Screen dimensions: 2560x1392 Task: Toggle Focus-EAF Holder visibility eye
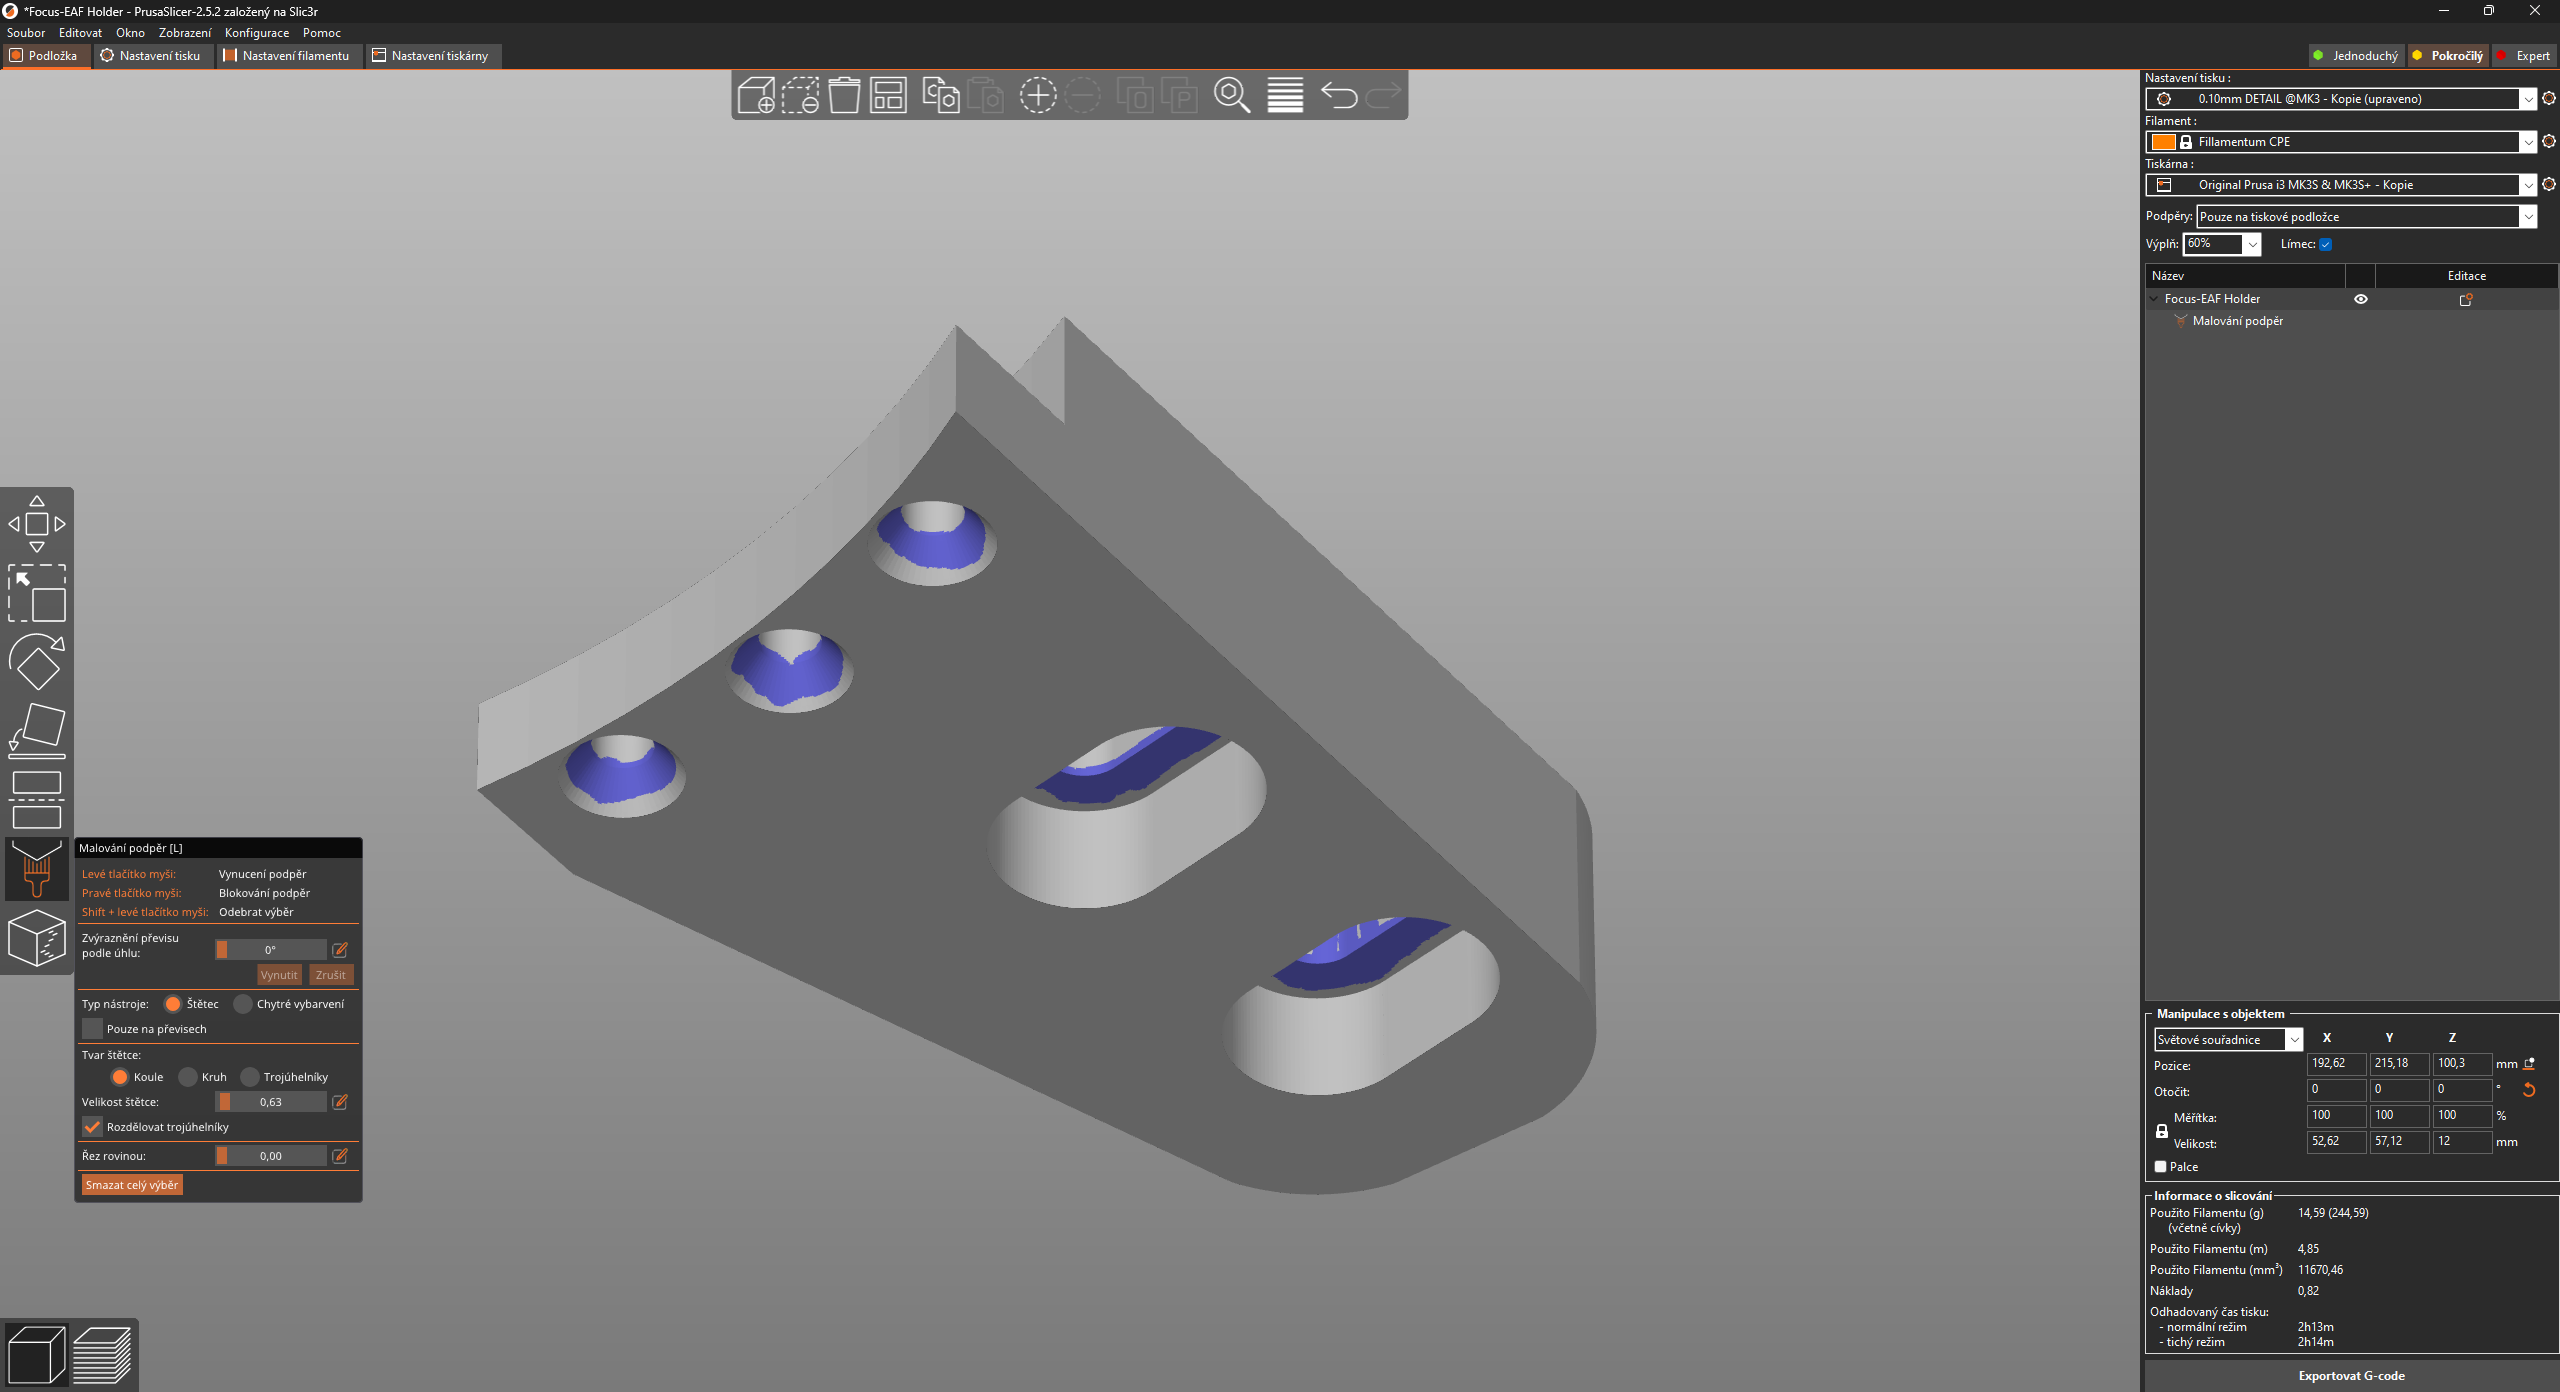[x=2361, y=299]
